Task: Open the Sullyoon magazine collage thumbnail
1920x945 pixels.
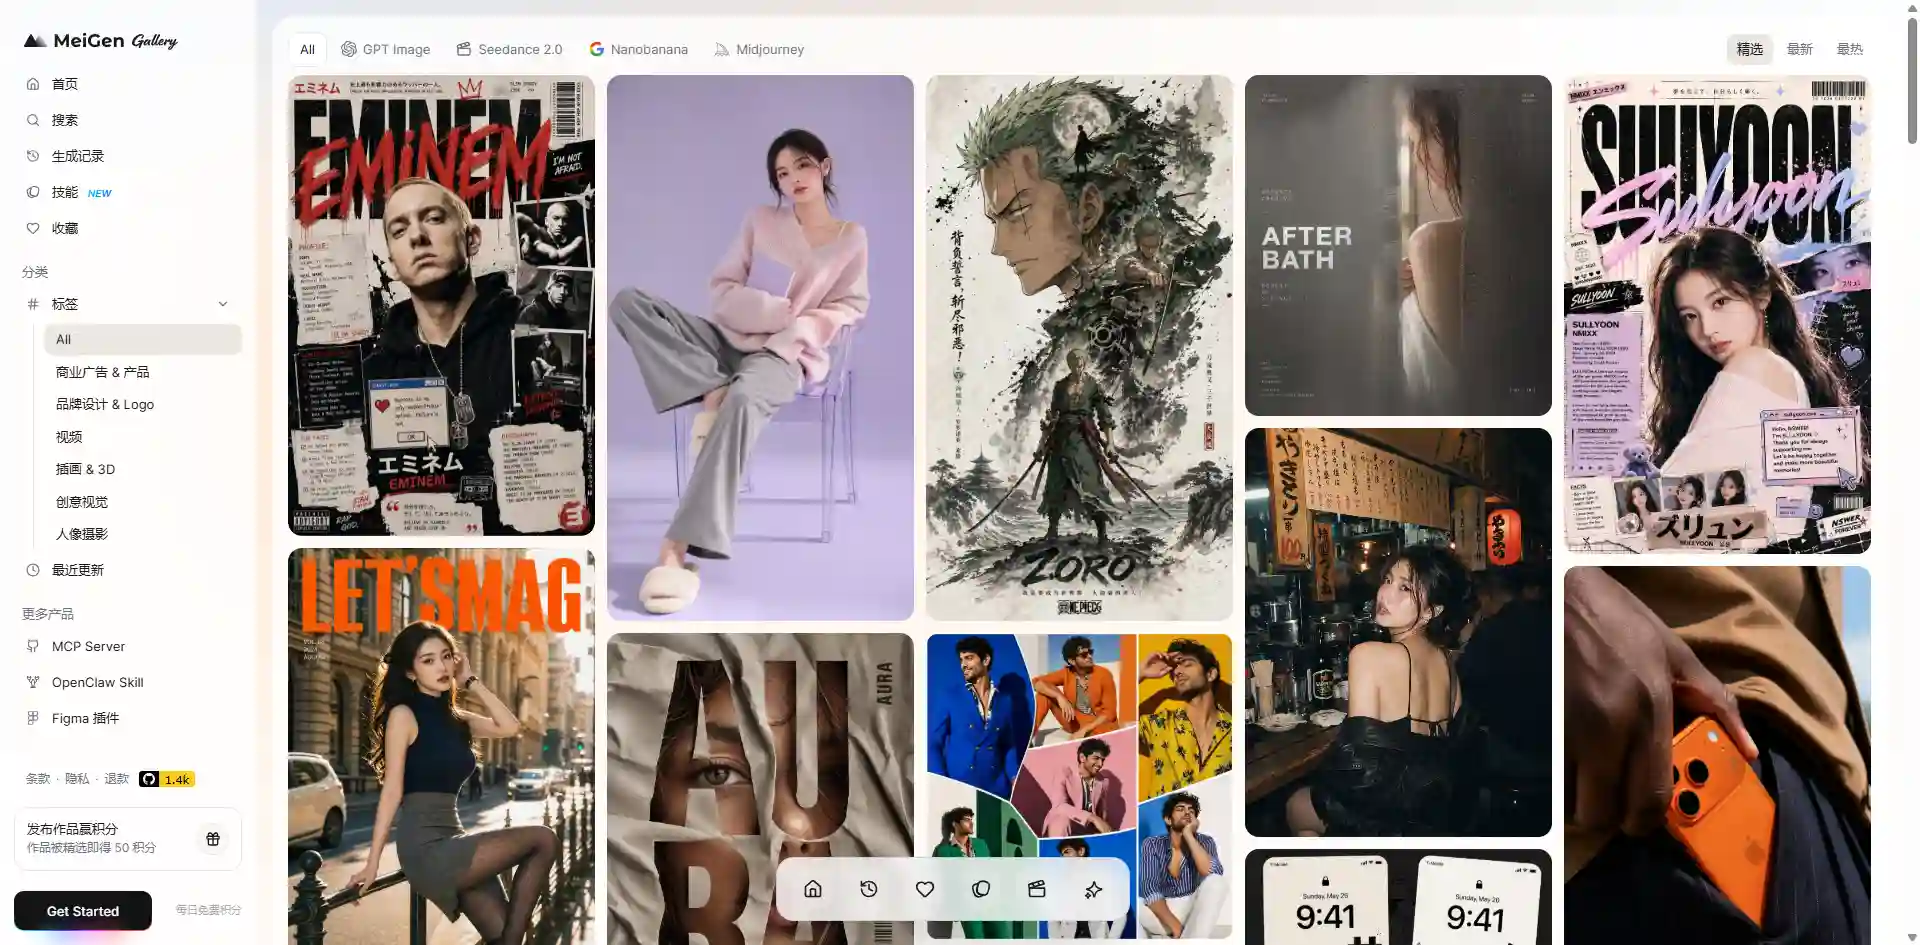Action: point(1717,314)
